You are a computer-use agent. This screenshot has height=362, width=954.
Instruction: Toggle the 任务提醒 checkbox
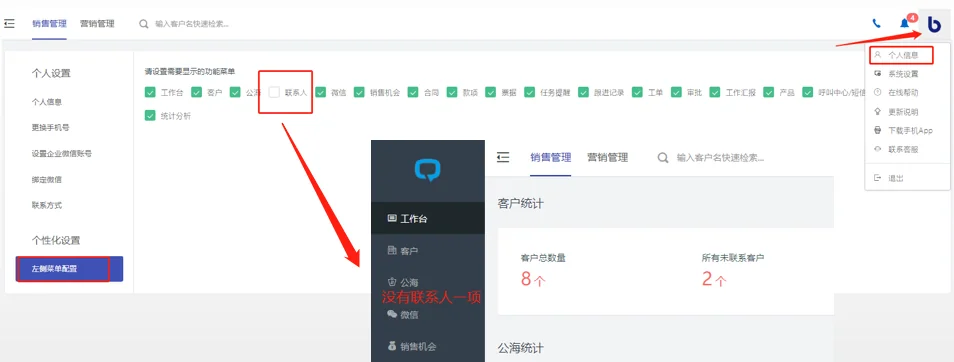[x=530, y=92]
